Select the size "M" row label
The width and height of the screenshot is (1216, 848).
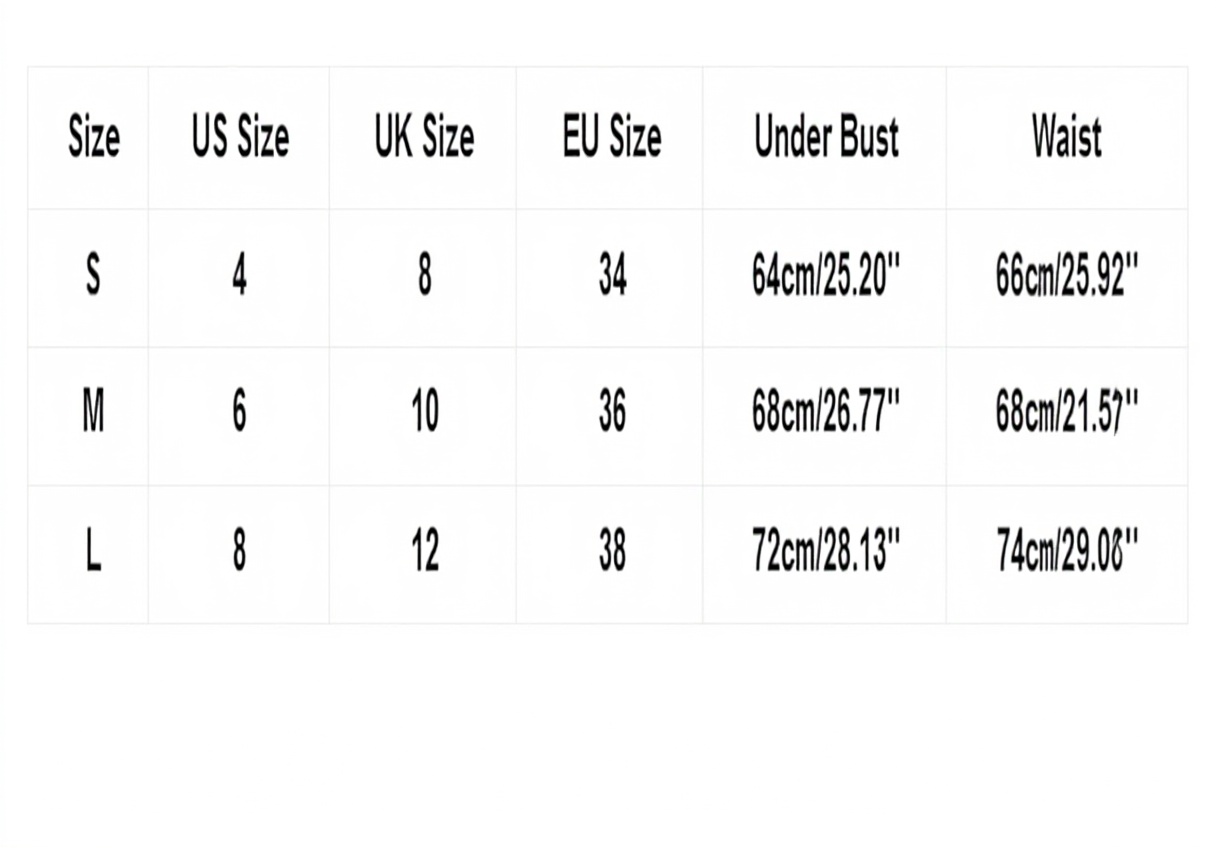click(93, 412)
